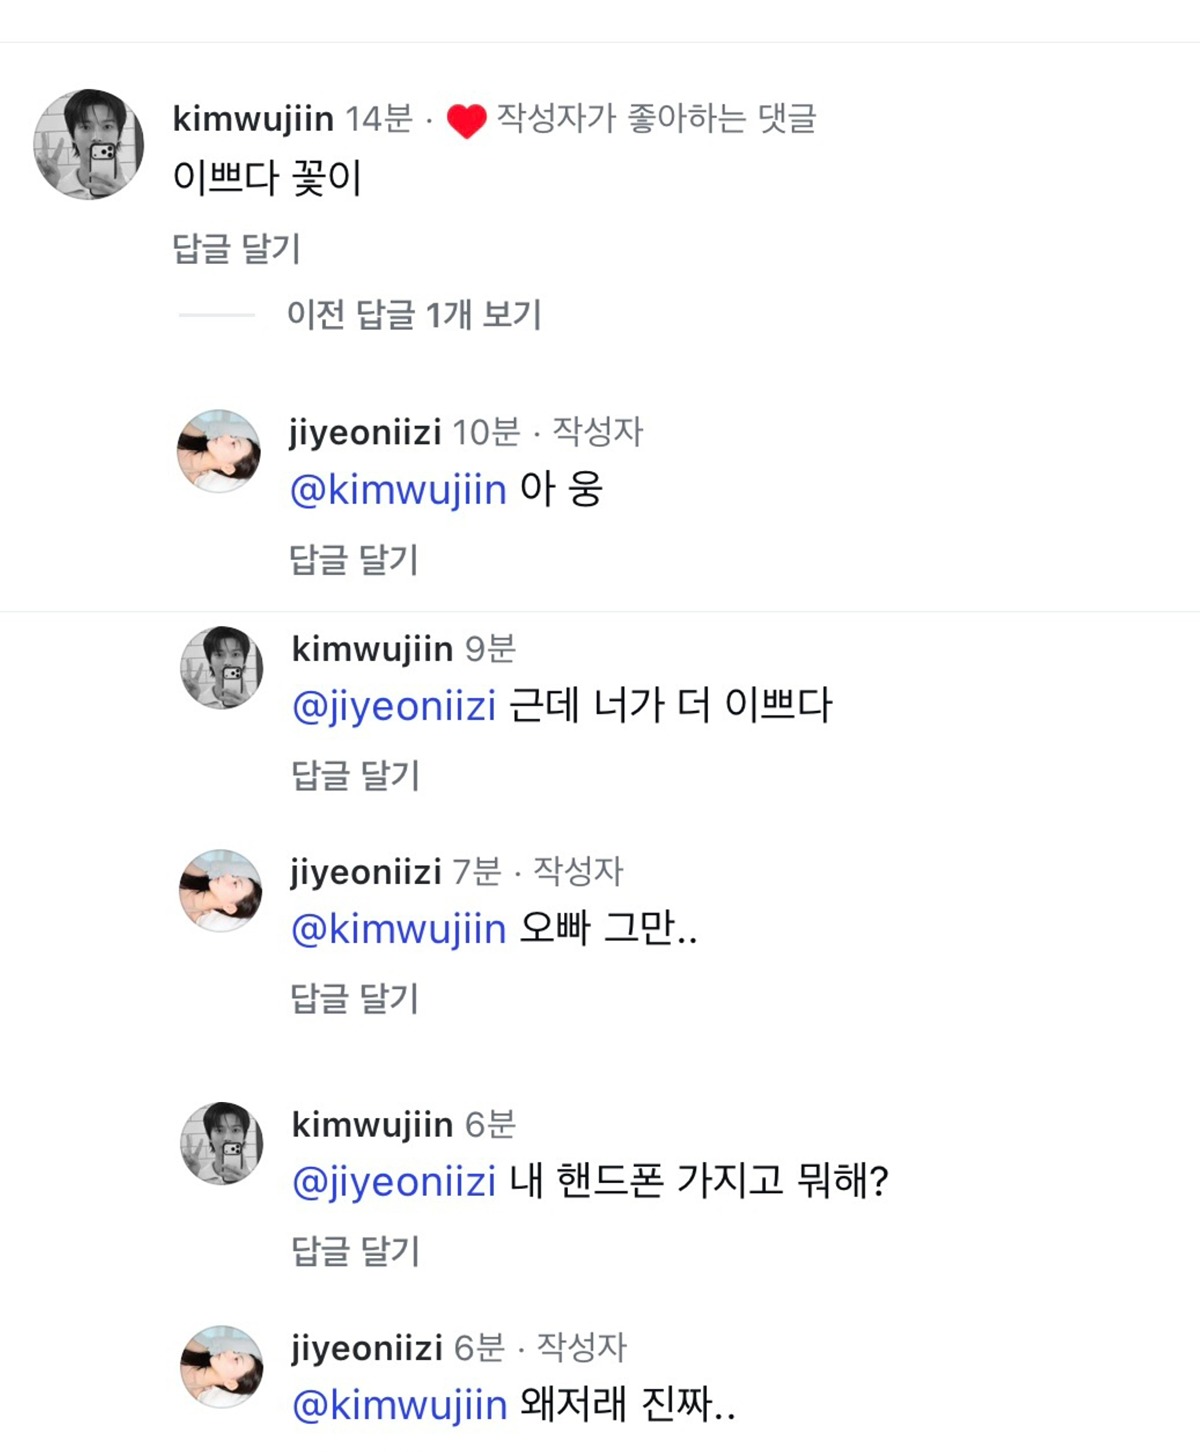
Task: Tap jiyeoniizi's avatar on the '오빠 그만..' reply
Action: click(220, 891)
